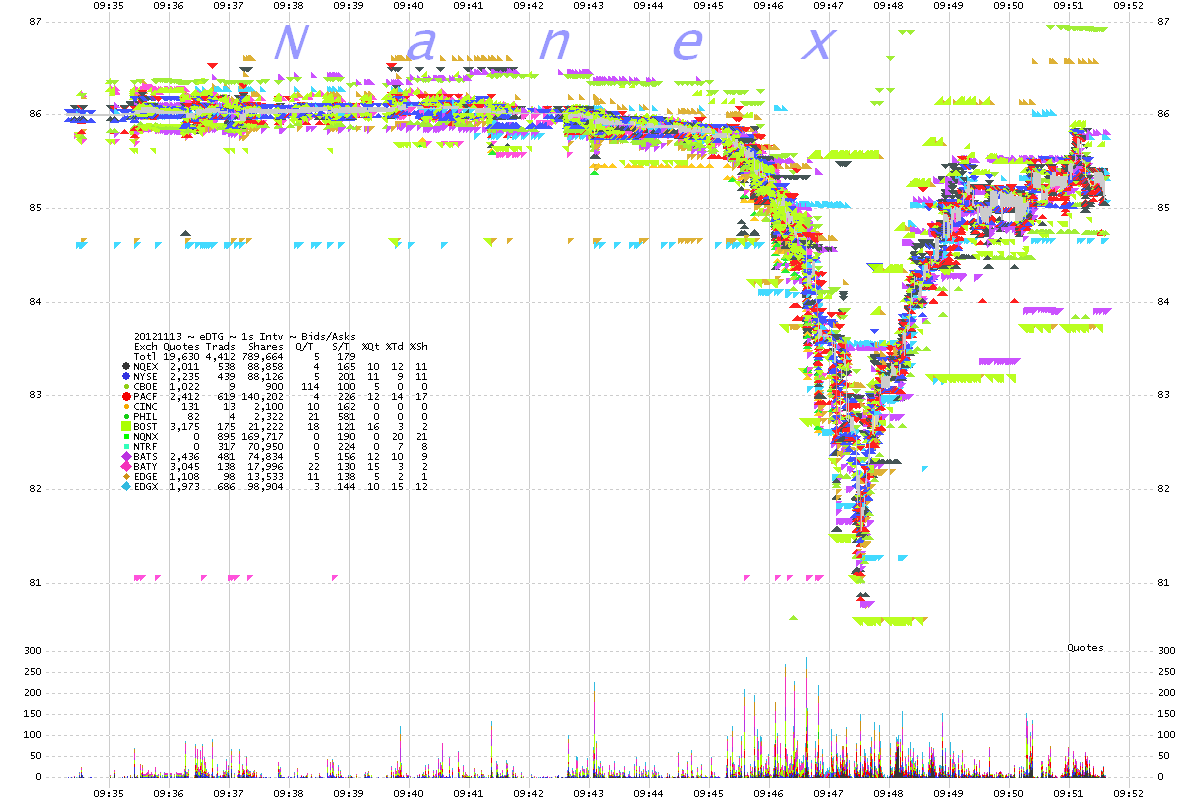Click the 'NYSE' exchange label

[x=146, y=378]
